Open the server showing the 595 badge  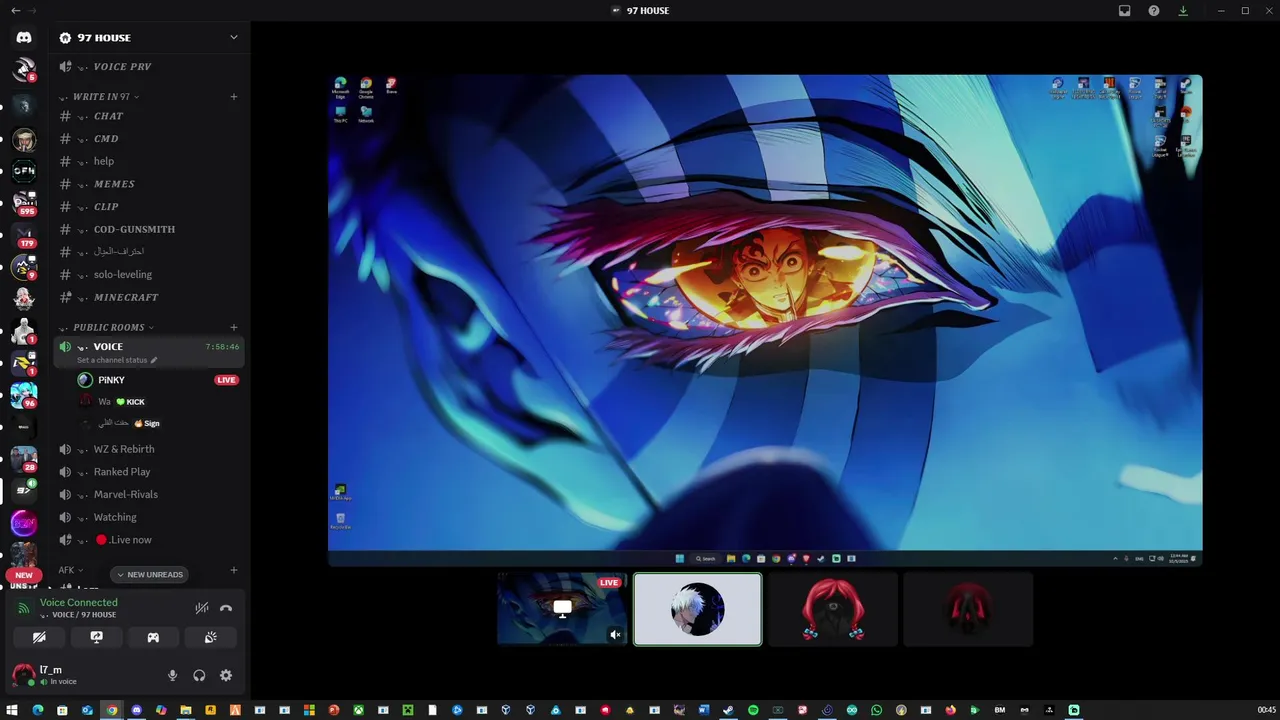24,202
